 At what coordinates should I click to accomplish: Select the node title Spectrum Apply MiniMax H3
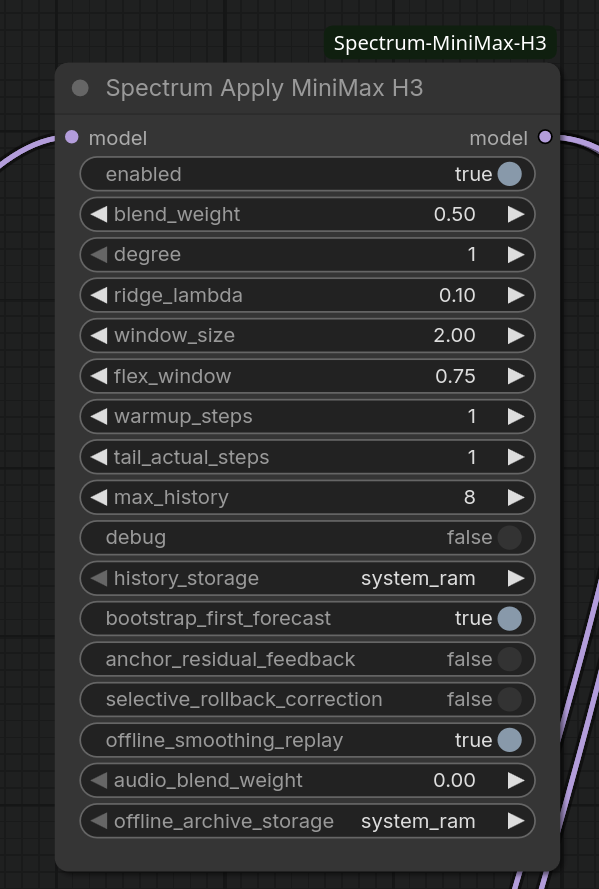(x=264, y=88)
